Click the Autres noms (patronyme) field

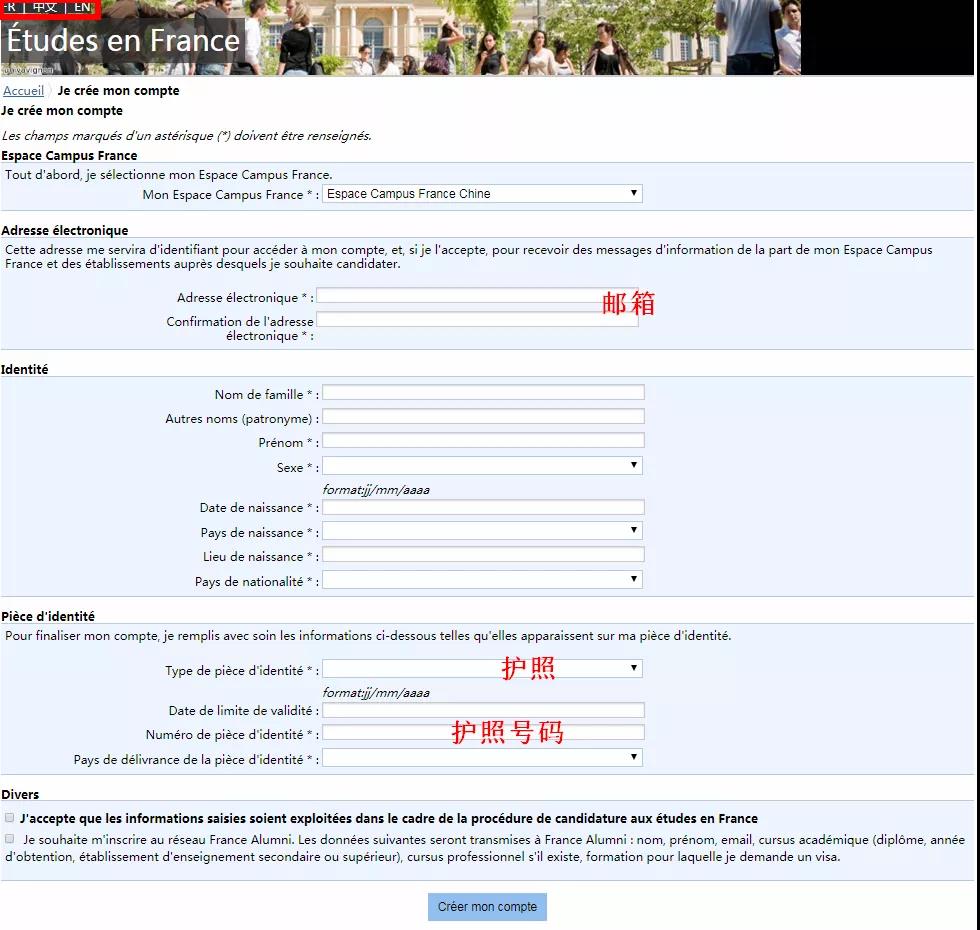click(x=483, y=417)
